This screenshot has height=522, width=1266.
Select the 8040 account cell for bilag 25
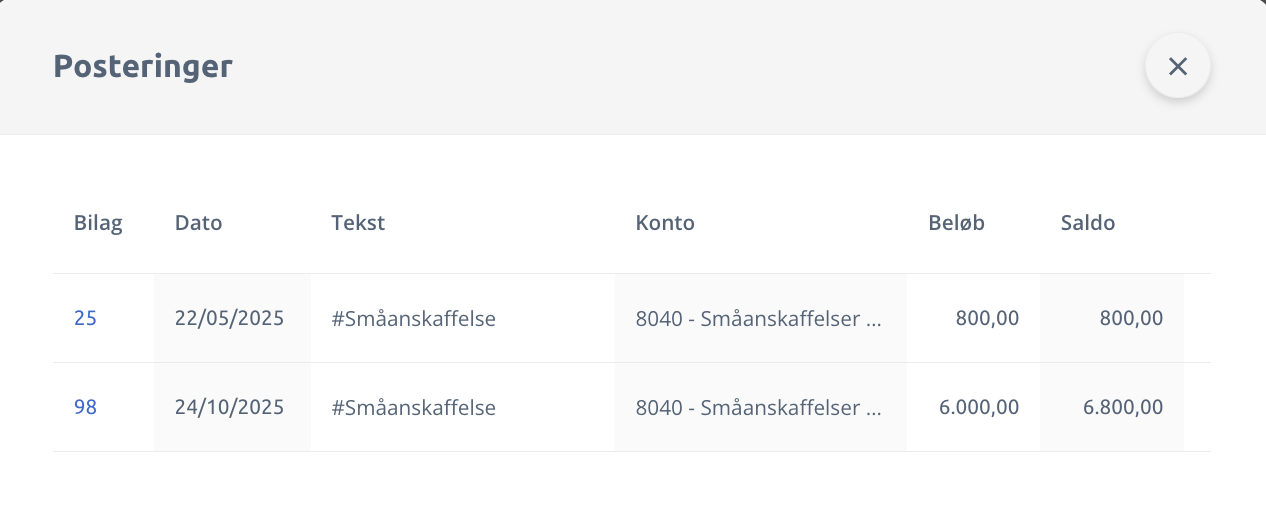click(759, 319)
